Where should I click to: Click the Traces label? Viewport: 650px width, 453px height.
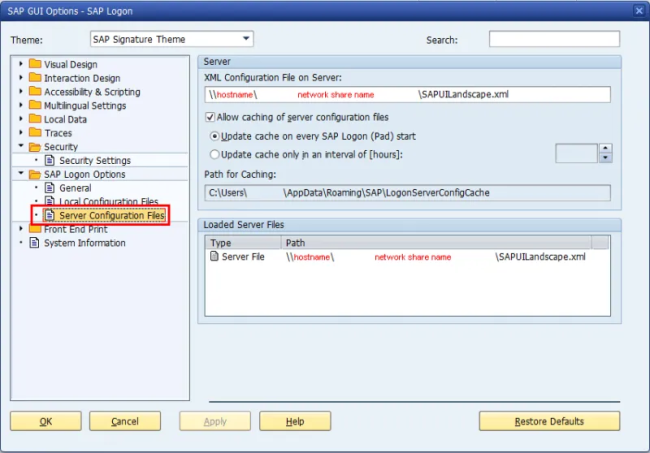click(58, 133)
